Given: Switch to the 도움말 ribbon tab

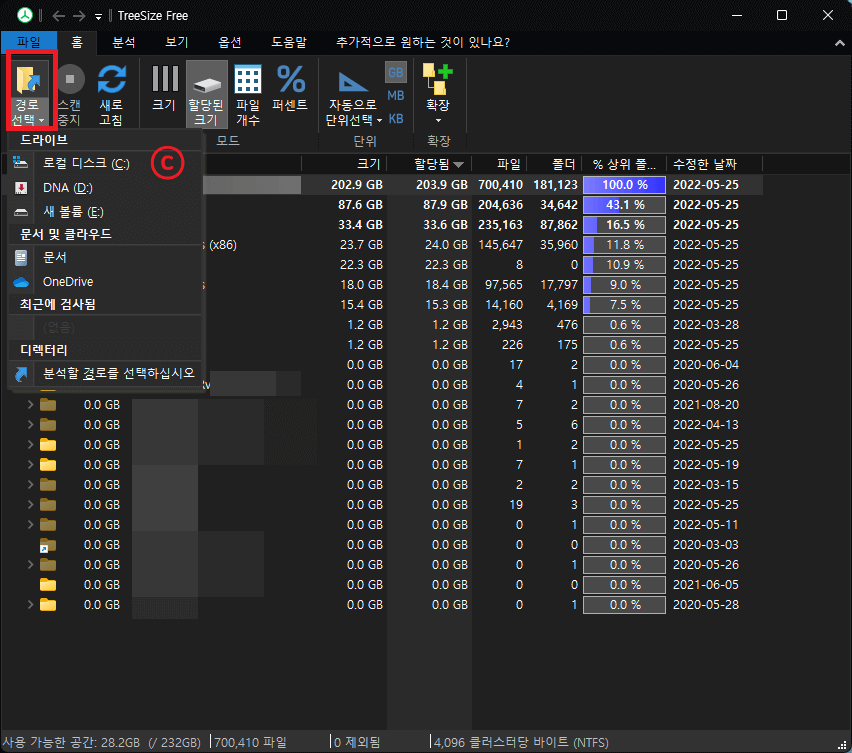Looking at the screenshot, I should 289,42.
